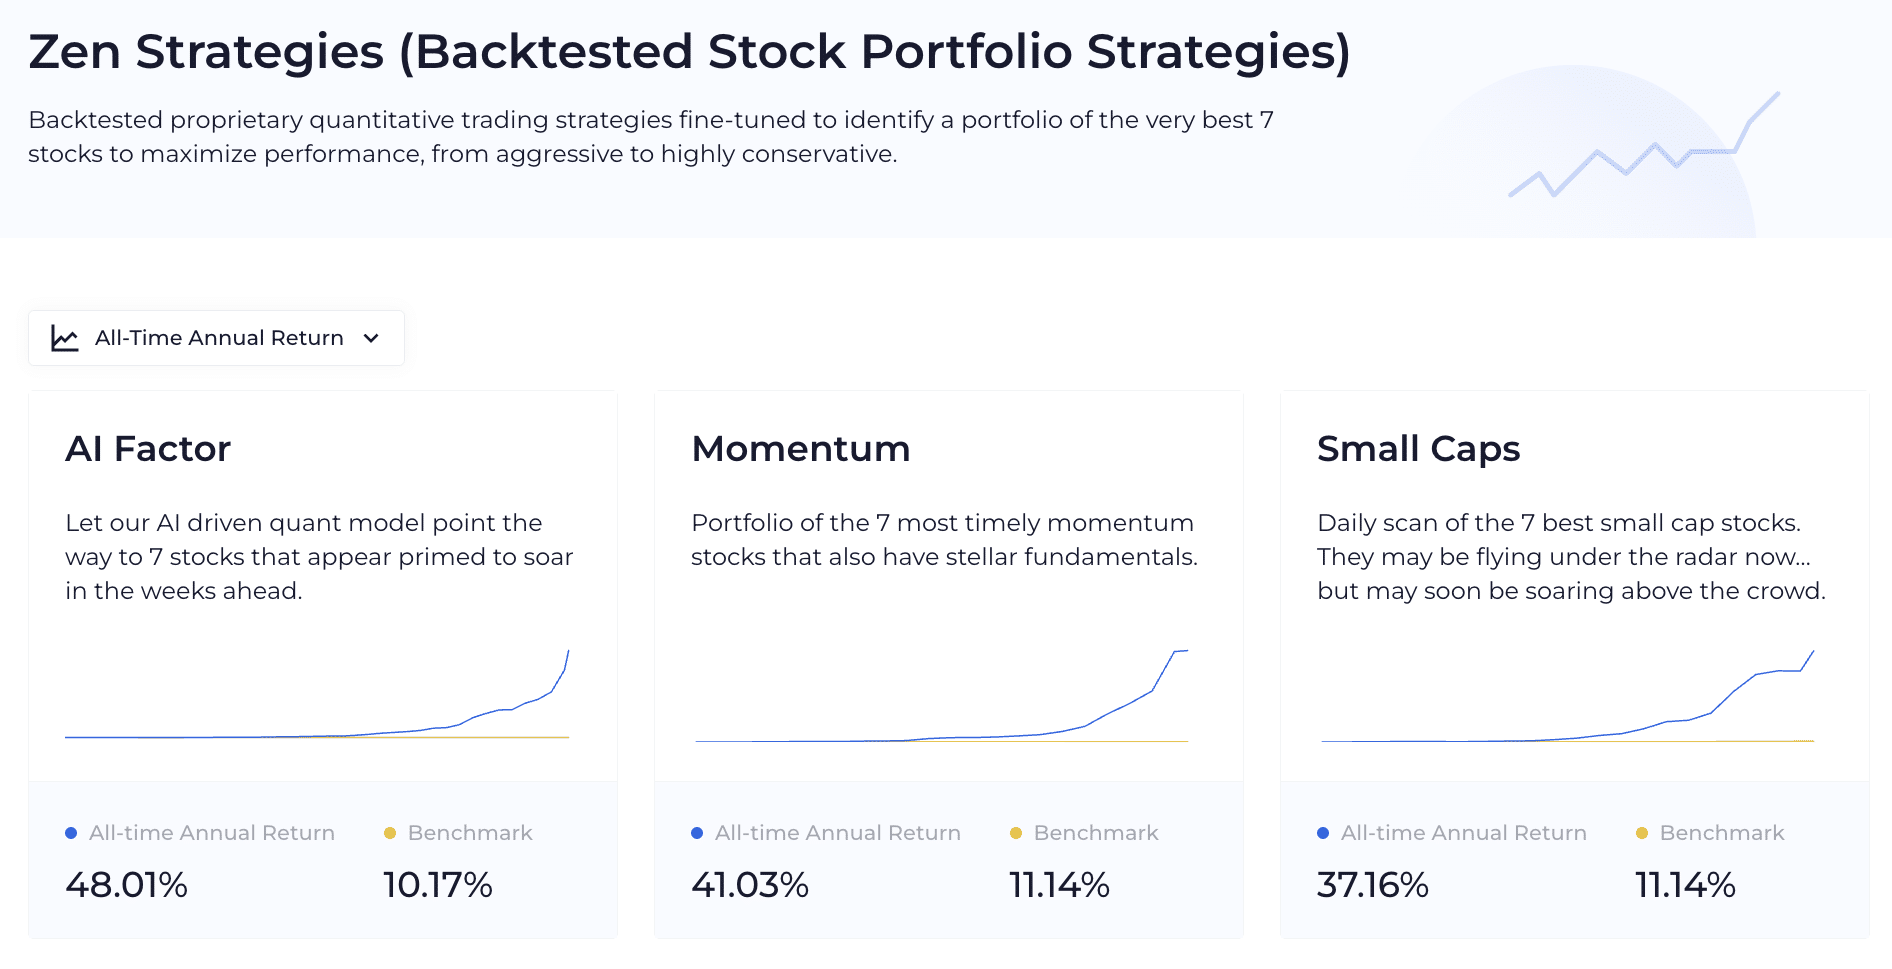Click the Zen Strategies page heading
Image resolution: width=1892 pixels, height=969 pixels.
tap(690, 52)
